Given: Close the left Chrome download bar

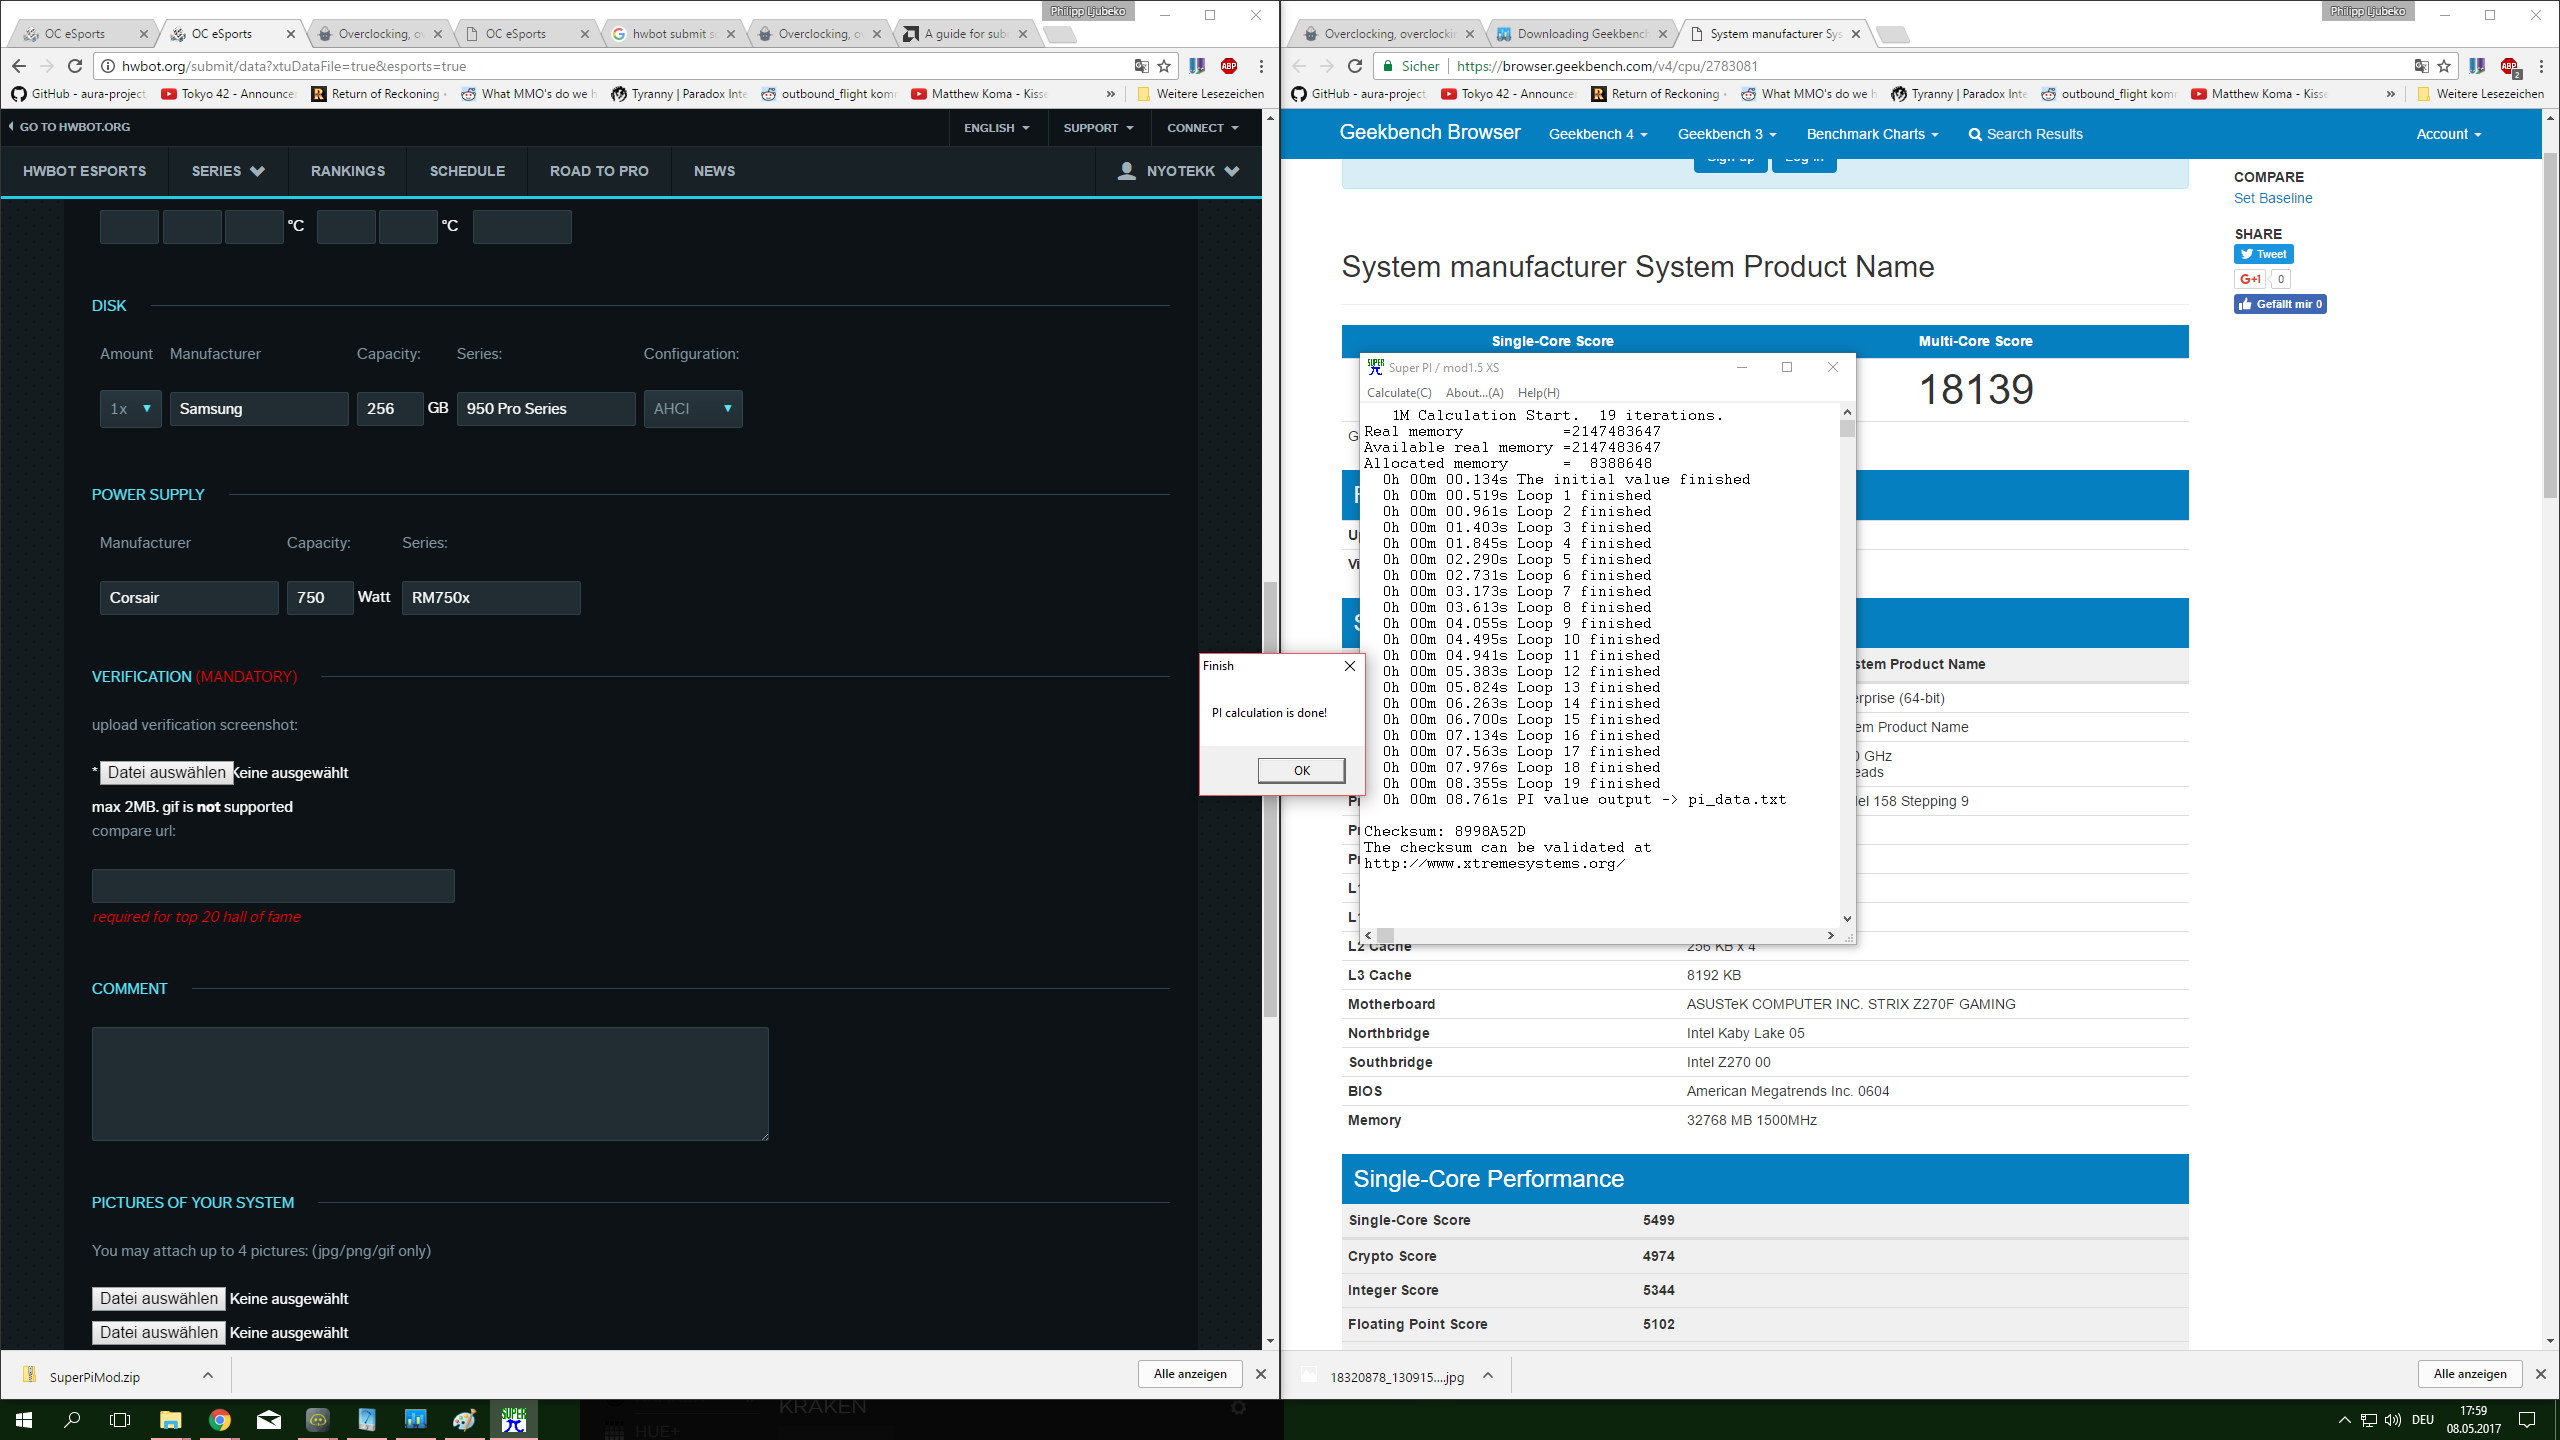Looking at the screenshot, I should [x=1261, y=1374].
